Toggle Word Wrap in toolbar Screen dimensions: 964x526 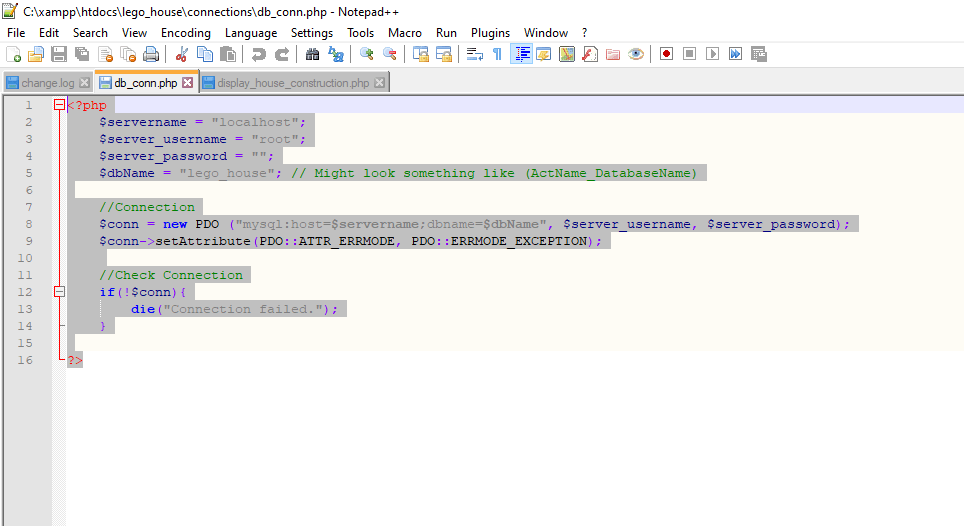click(x=475, y=54)
